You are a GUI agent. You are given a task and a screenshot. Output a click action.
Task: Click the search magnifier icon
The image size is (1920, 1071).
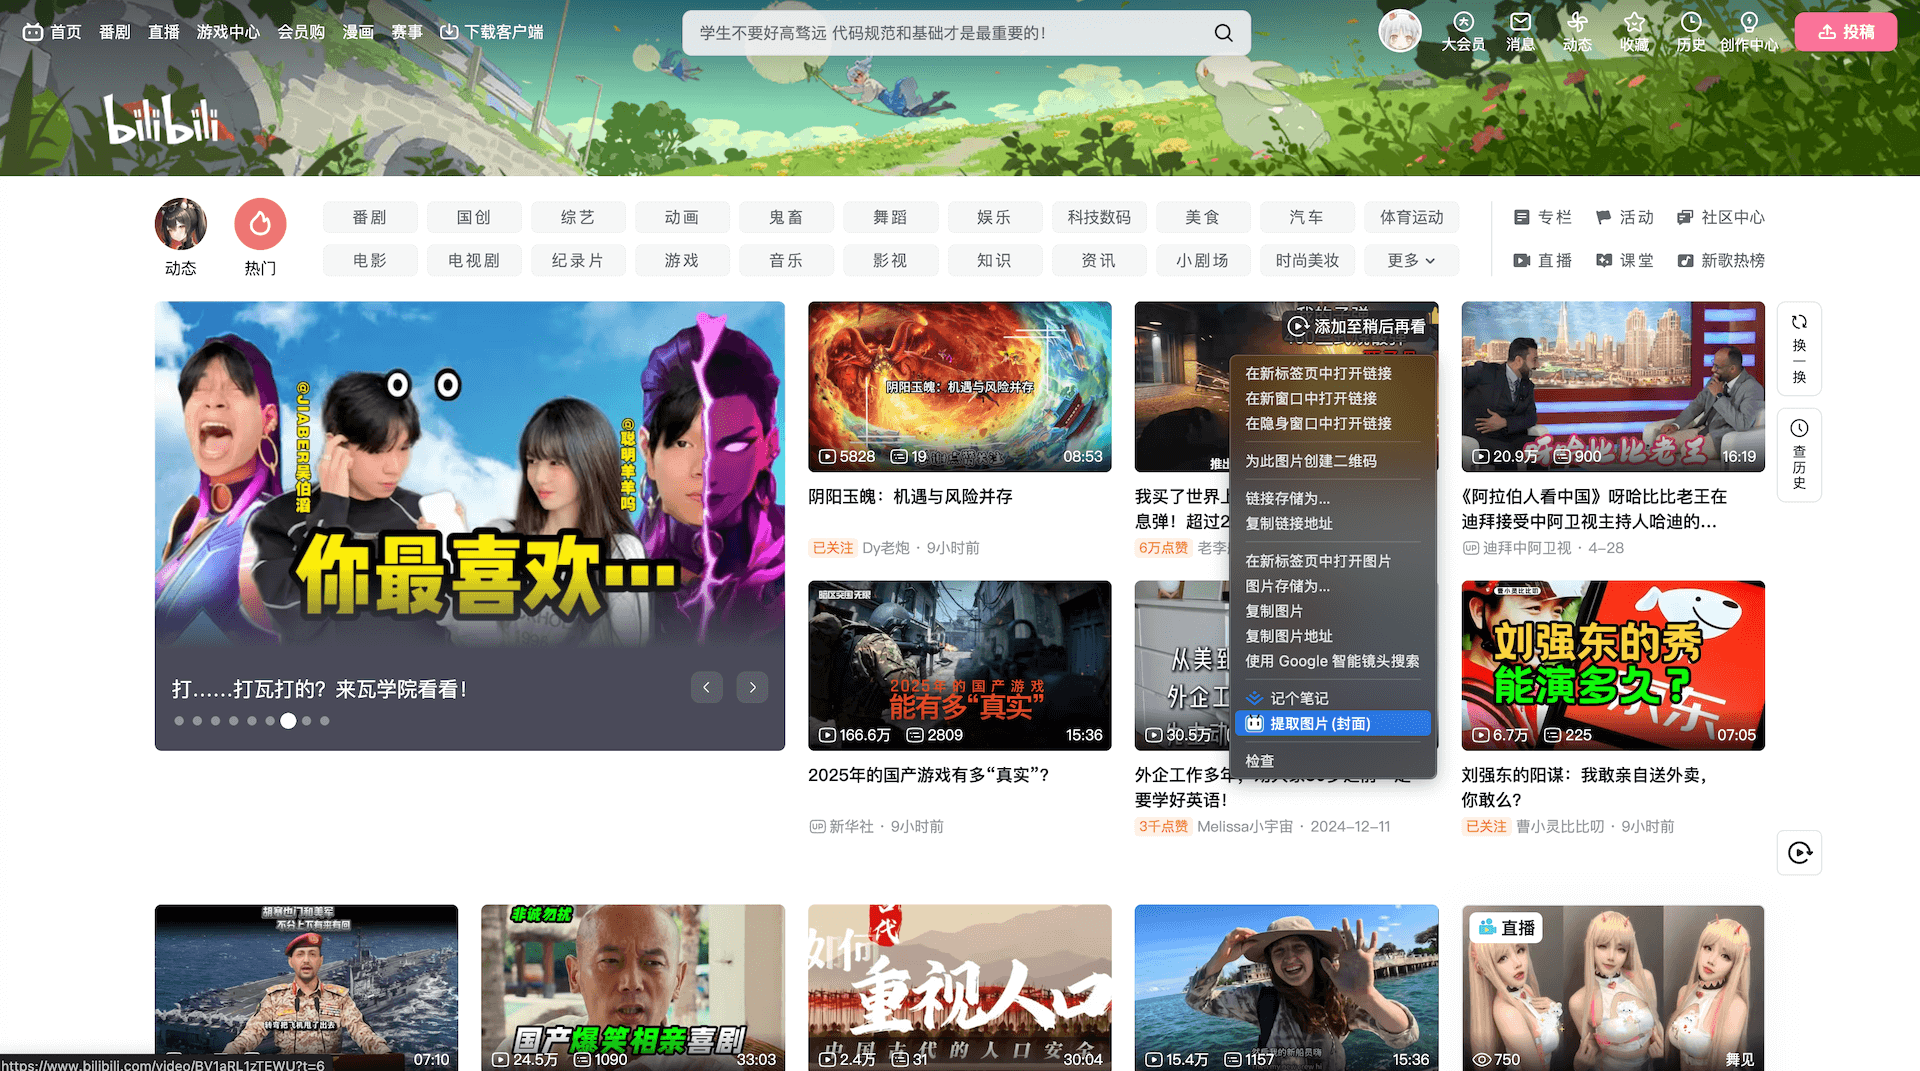[1223, 33]
